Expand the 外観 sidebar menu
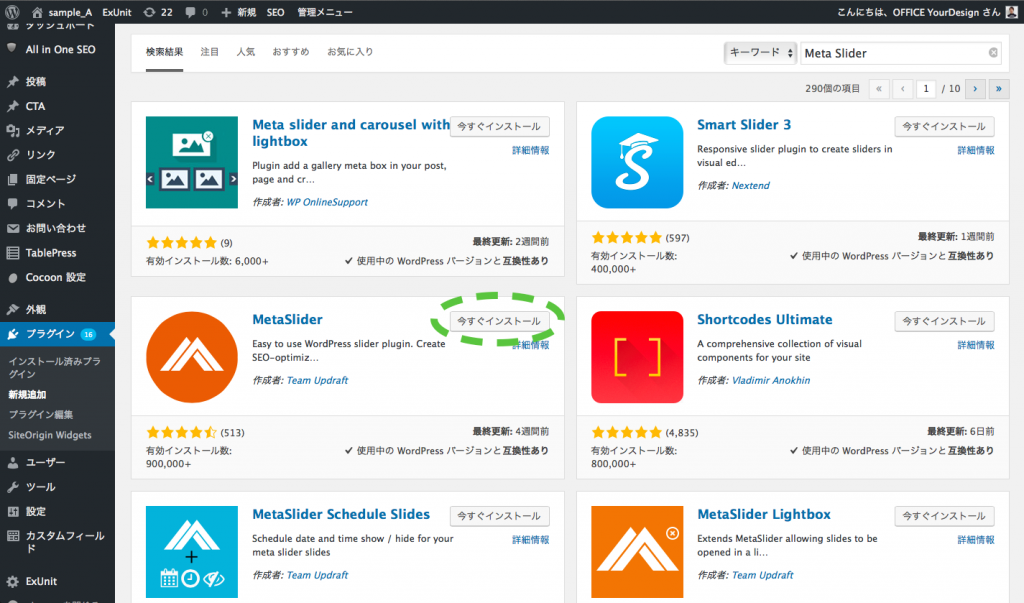This screenshot has height=603, width=1024. pos(36,310)
